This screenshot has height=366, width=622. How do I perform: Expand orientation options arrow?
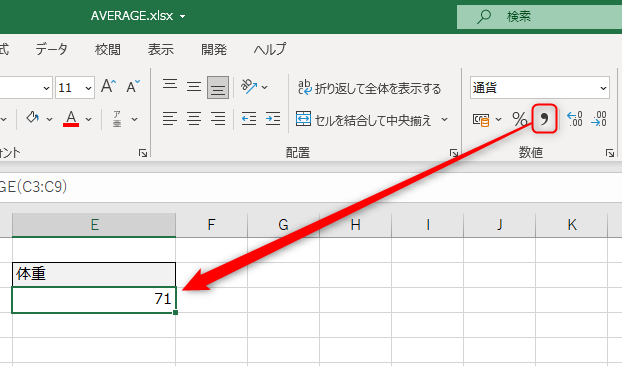pos(265,87)
